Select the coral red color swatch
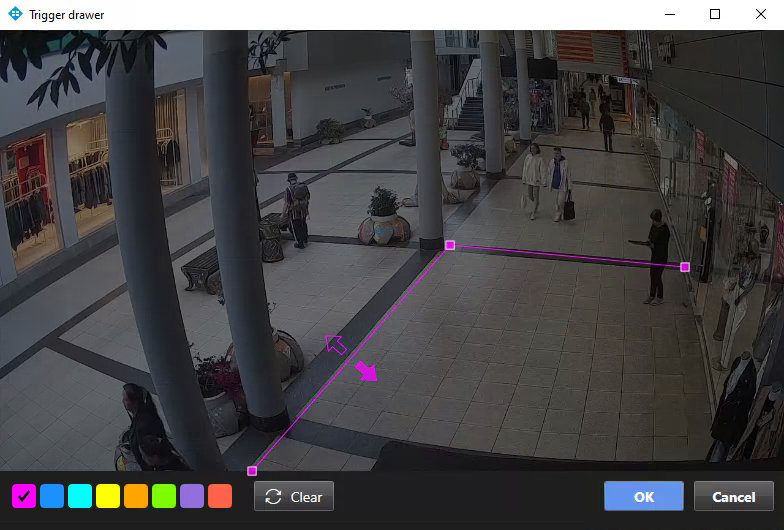The image size is (784, 530). pos(220,496)
